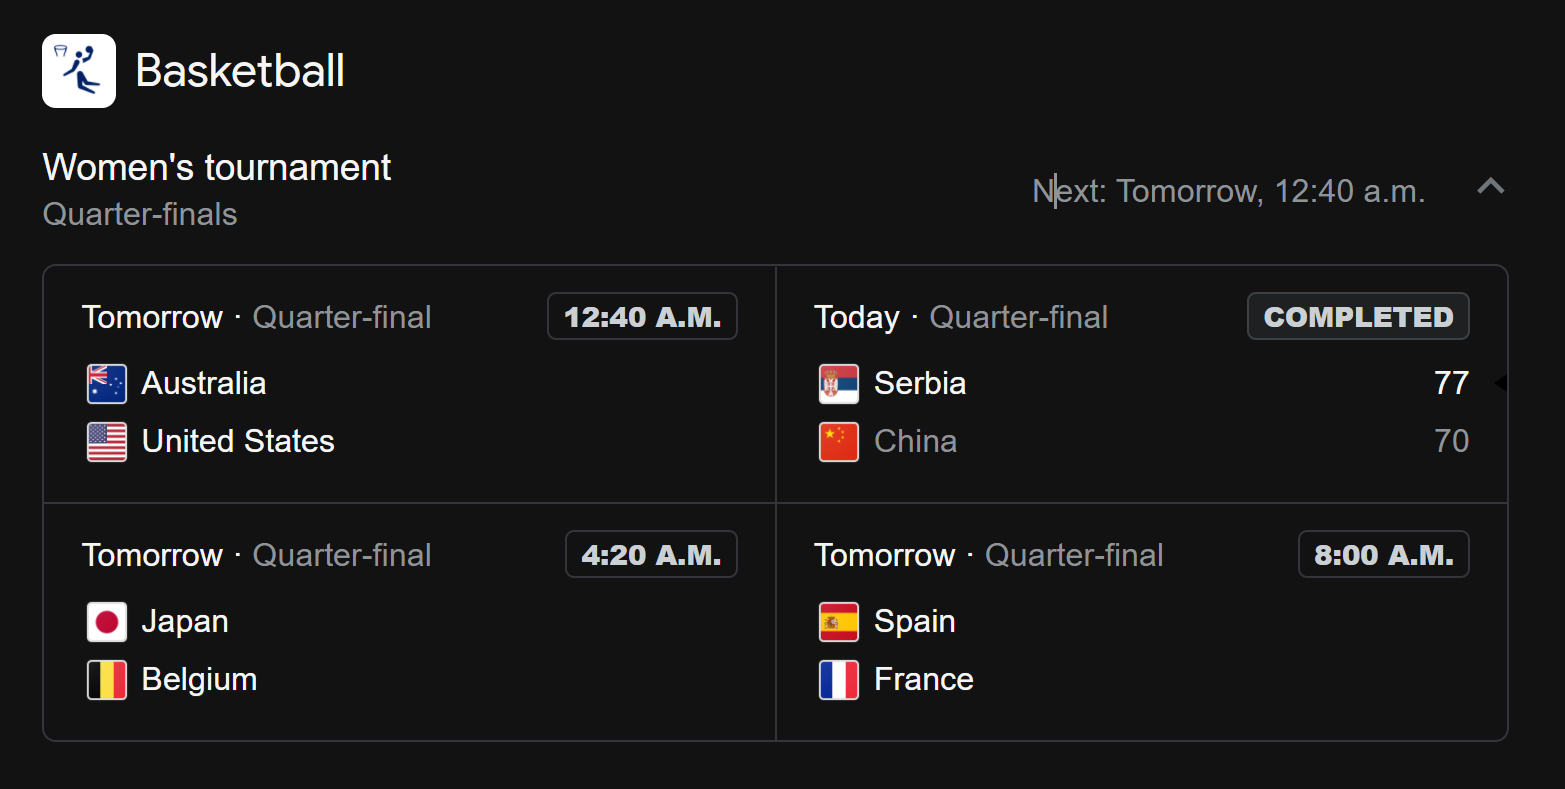Click the France flag icon
Viewport: 1565px width, 789px height.
(839, 680)
